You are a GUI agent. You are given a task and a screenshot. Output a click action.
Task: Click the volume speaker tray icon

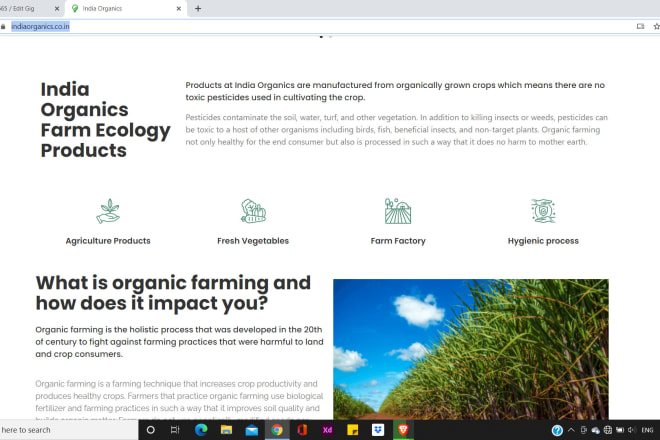(x=631, y=430)
